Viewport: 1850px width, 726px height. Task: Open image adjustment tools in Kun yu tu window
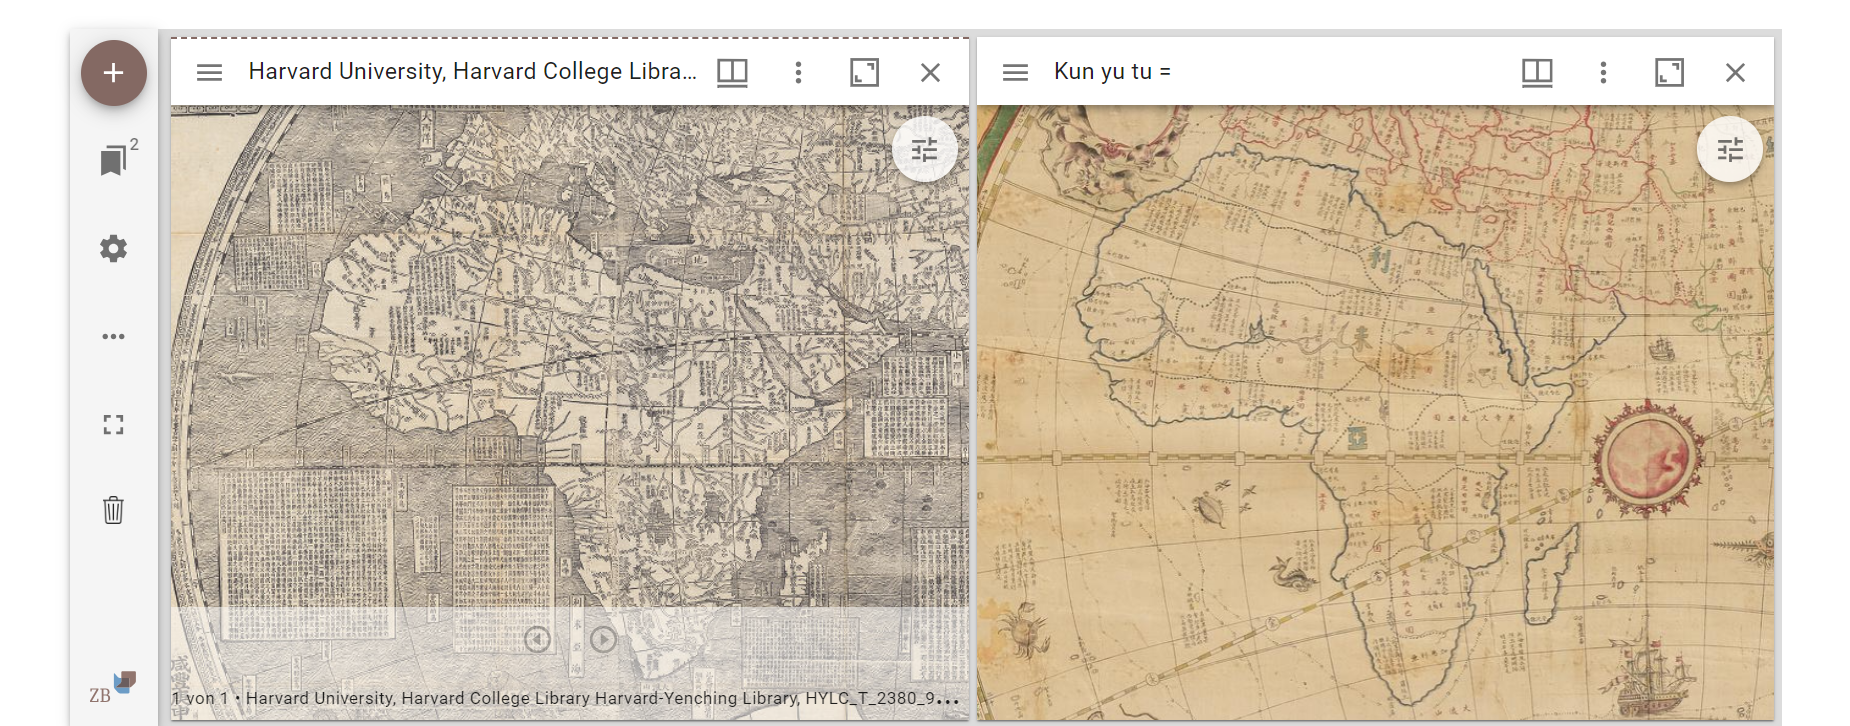pyautogui.click(x=1730, y=150)
